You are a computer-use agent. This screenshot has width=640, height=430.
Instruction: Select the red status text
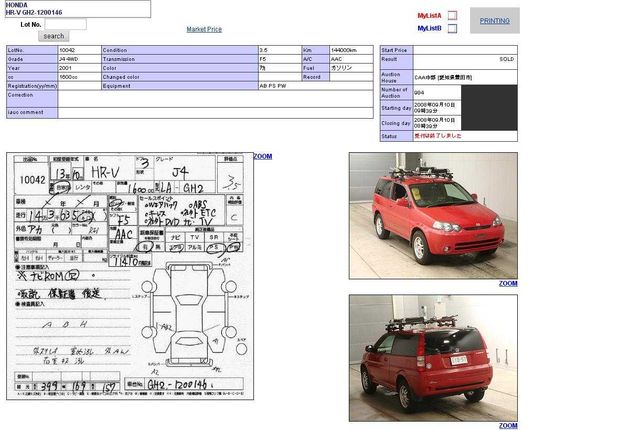point(438,136)
